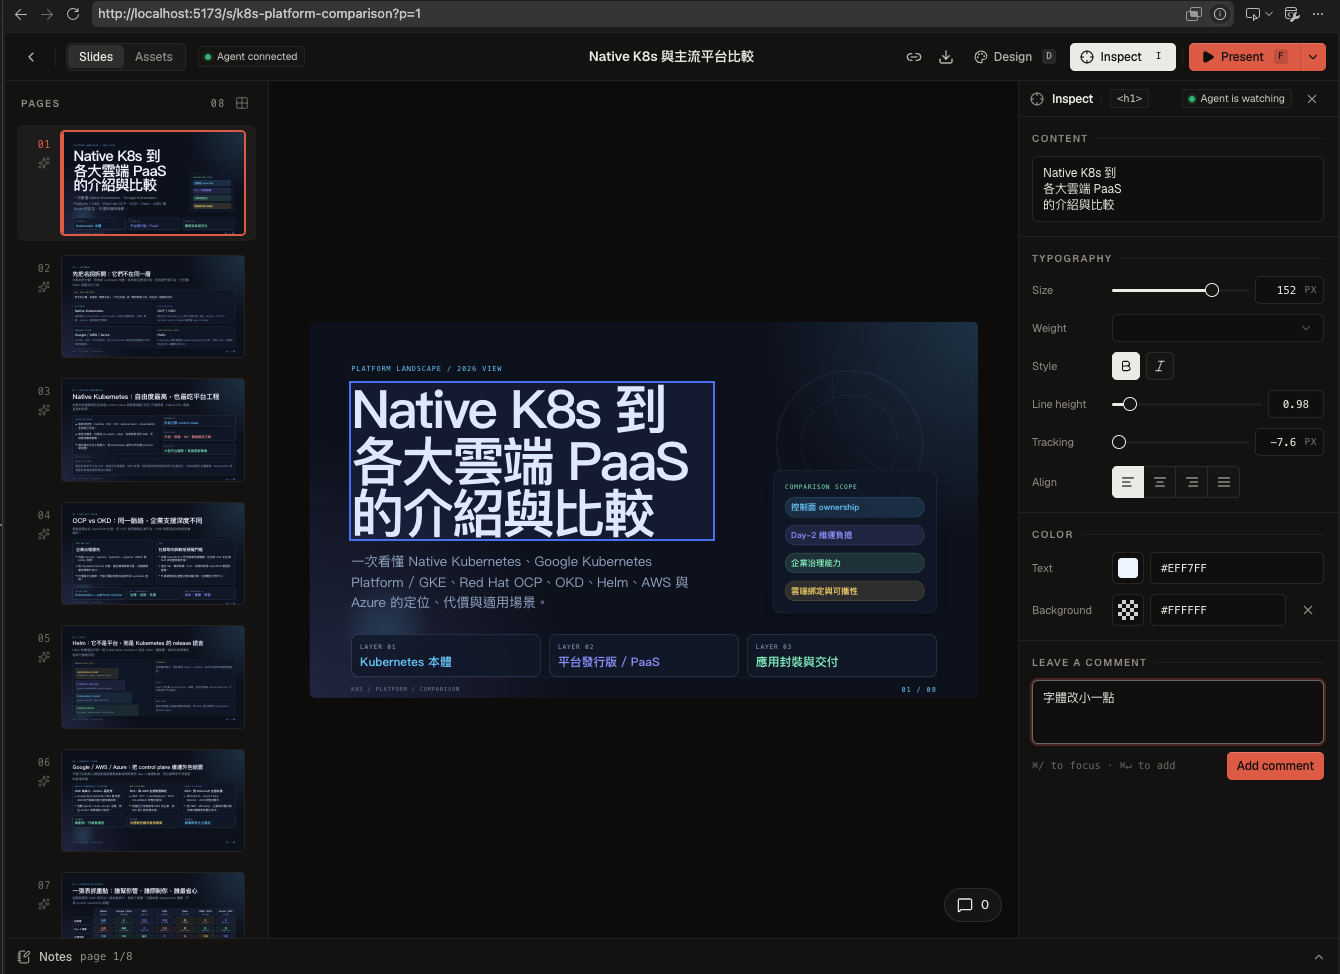1340x974 pixels.
Task: Reload the page in the browser
Action: (72, 14)
